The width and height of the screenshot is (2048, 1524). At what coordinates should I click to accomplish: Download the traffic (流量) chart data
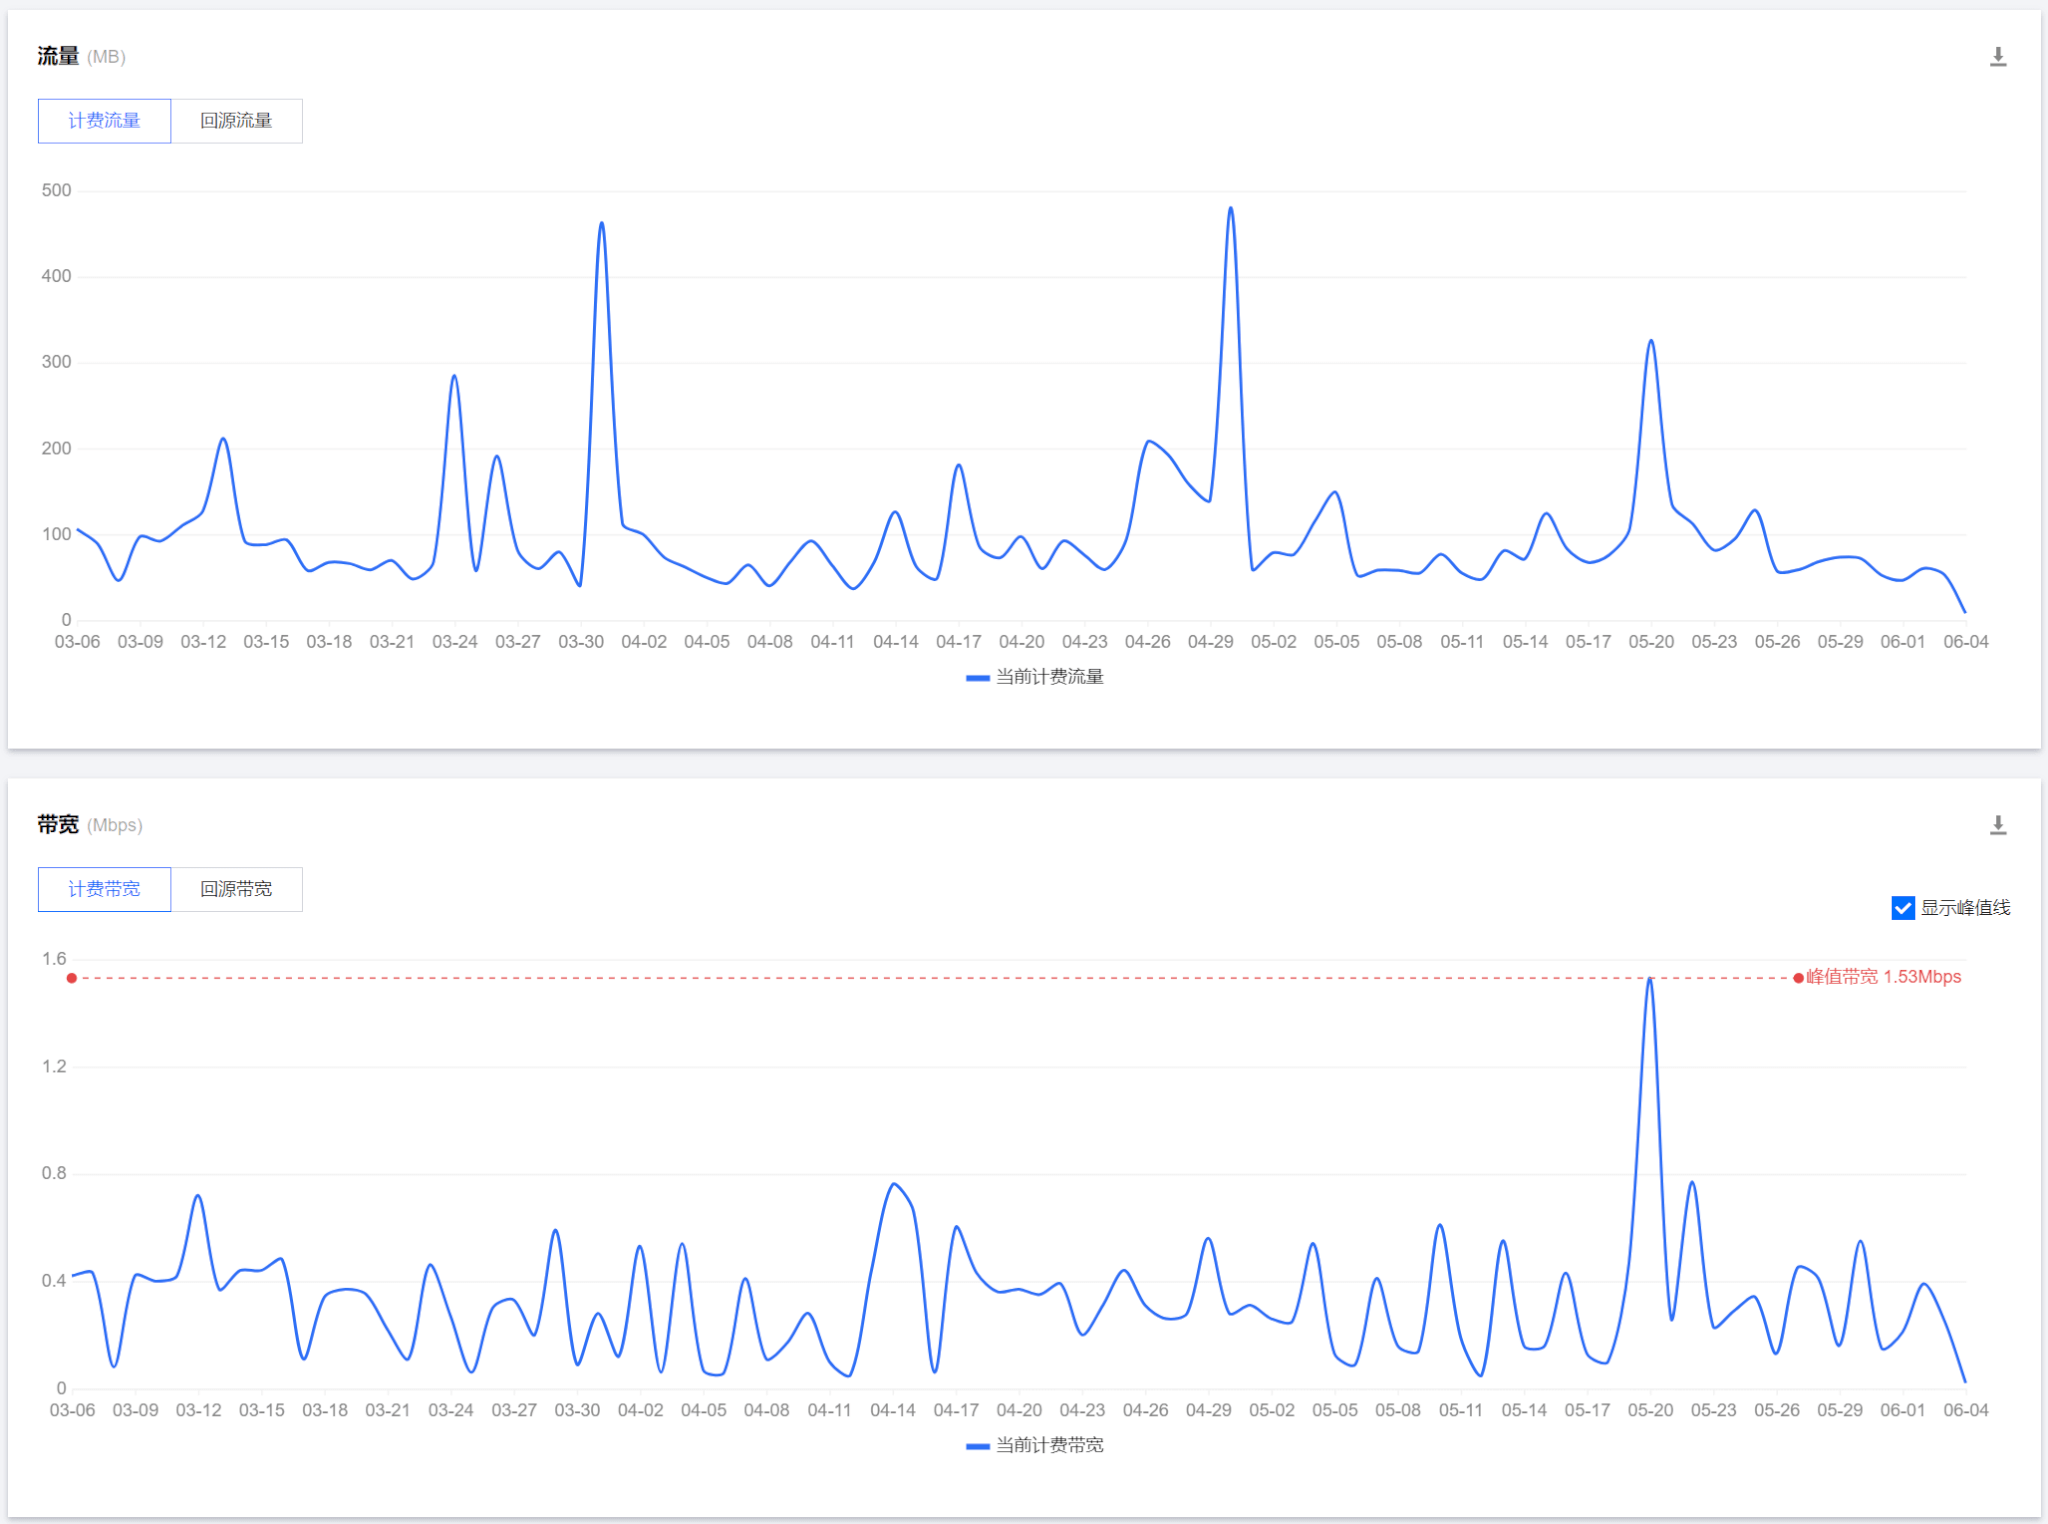[x=1997, y=57]
